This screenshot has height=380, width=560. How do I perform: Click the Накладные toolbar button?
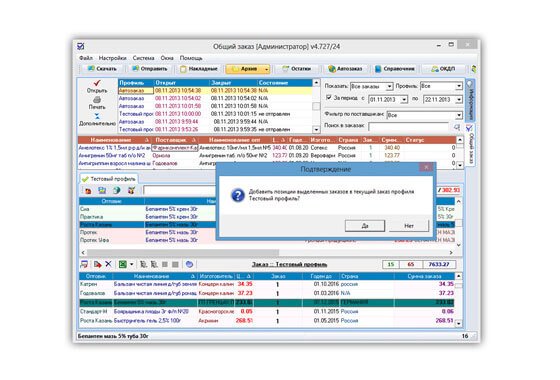[199, 69]
